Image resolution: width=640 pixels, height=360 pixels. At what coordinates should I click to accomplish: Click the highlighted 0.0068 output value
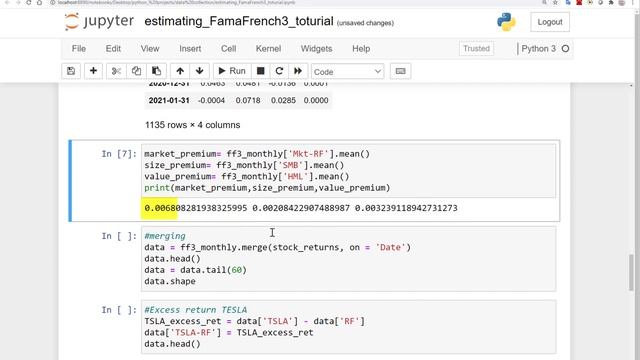(160, 208)
